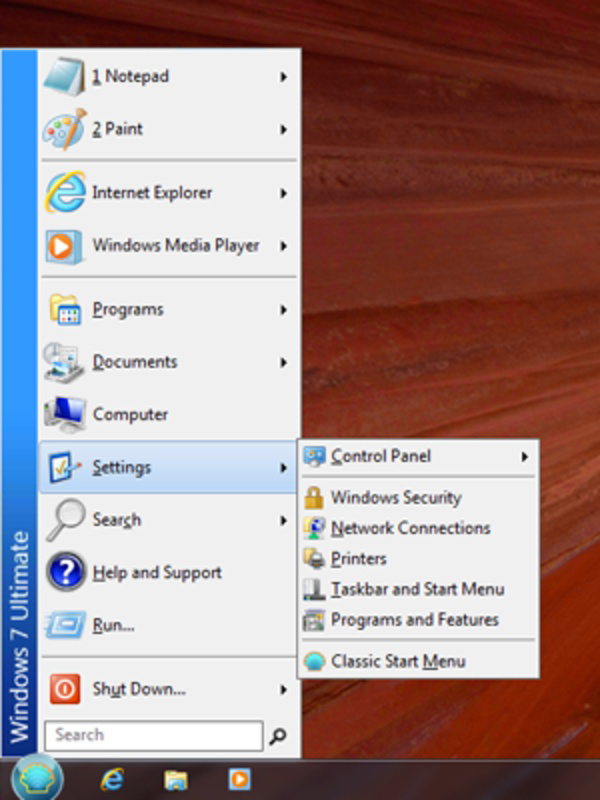The width and height of the screenshot is (600, 800).
Task: Open Windows Security from submenu
Action: pyautogui.click(x=418, y=497)
